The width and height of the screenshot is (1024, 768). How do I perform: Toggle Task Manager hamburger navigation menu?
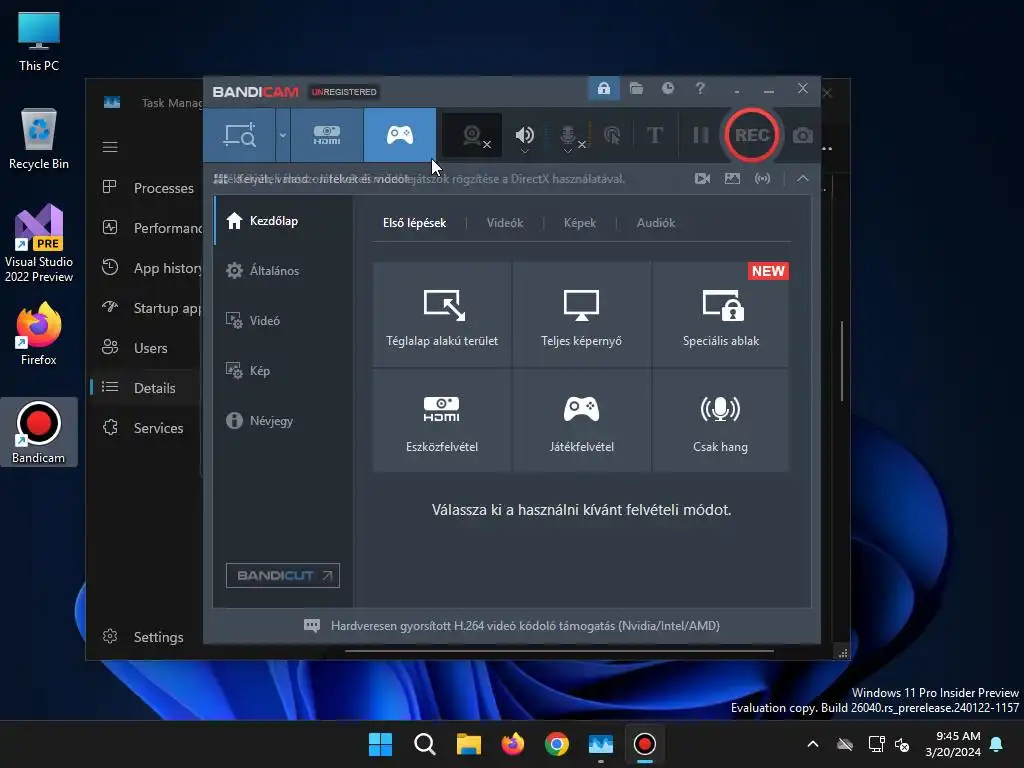point(110,147)
